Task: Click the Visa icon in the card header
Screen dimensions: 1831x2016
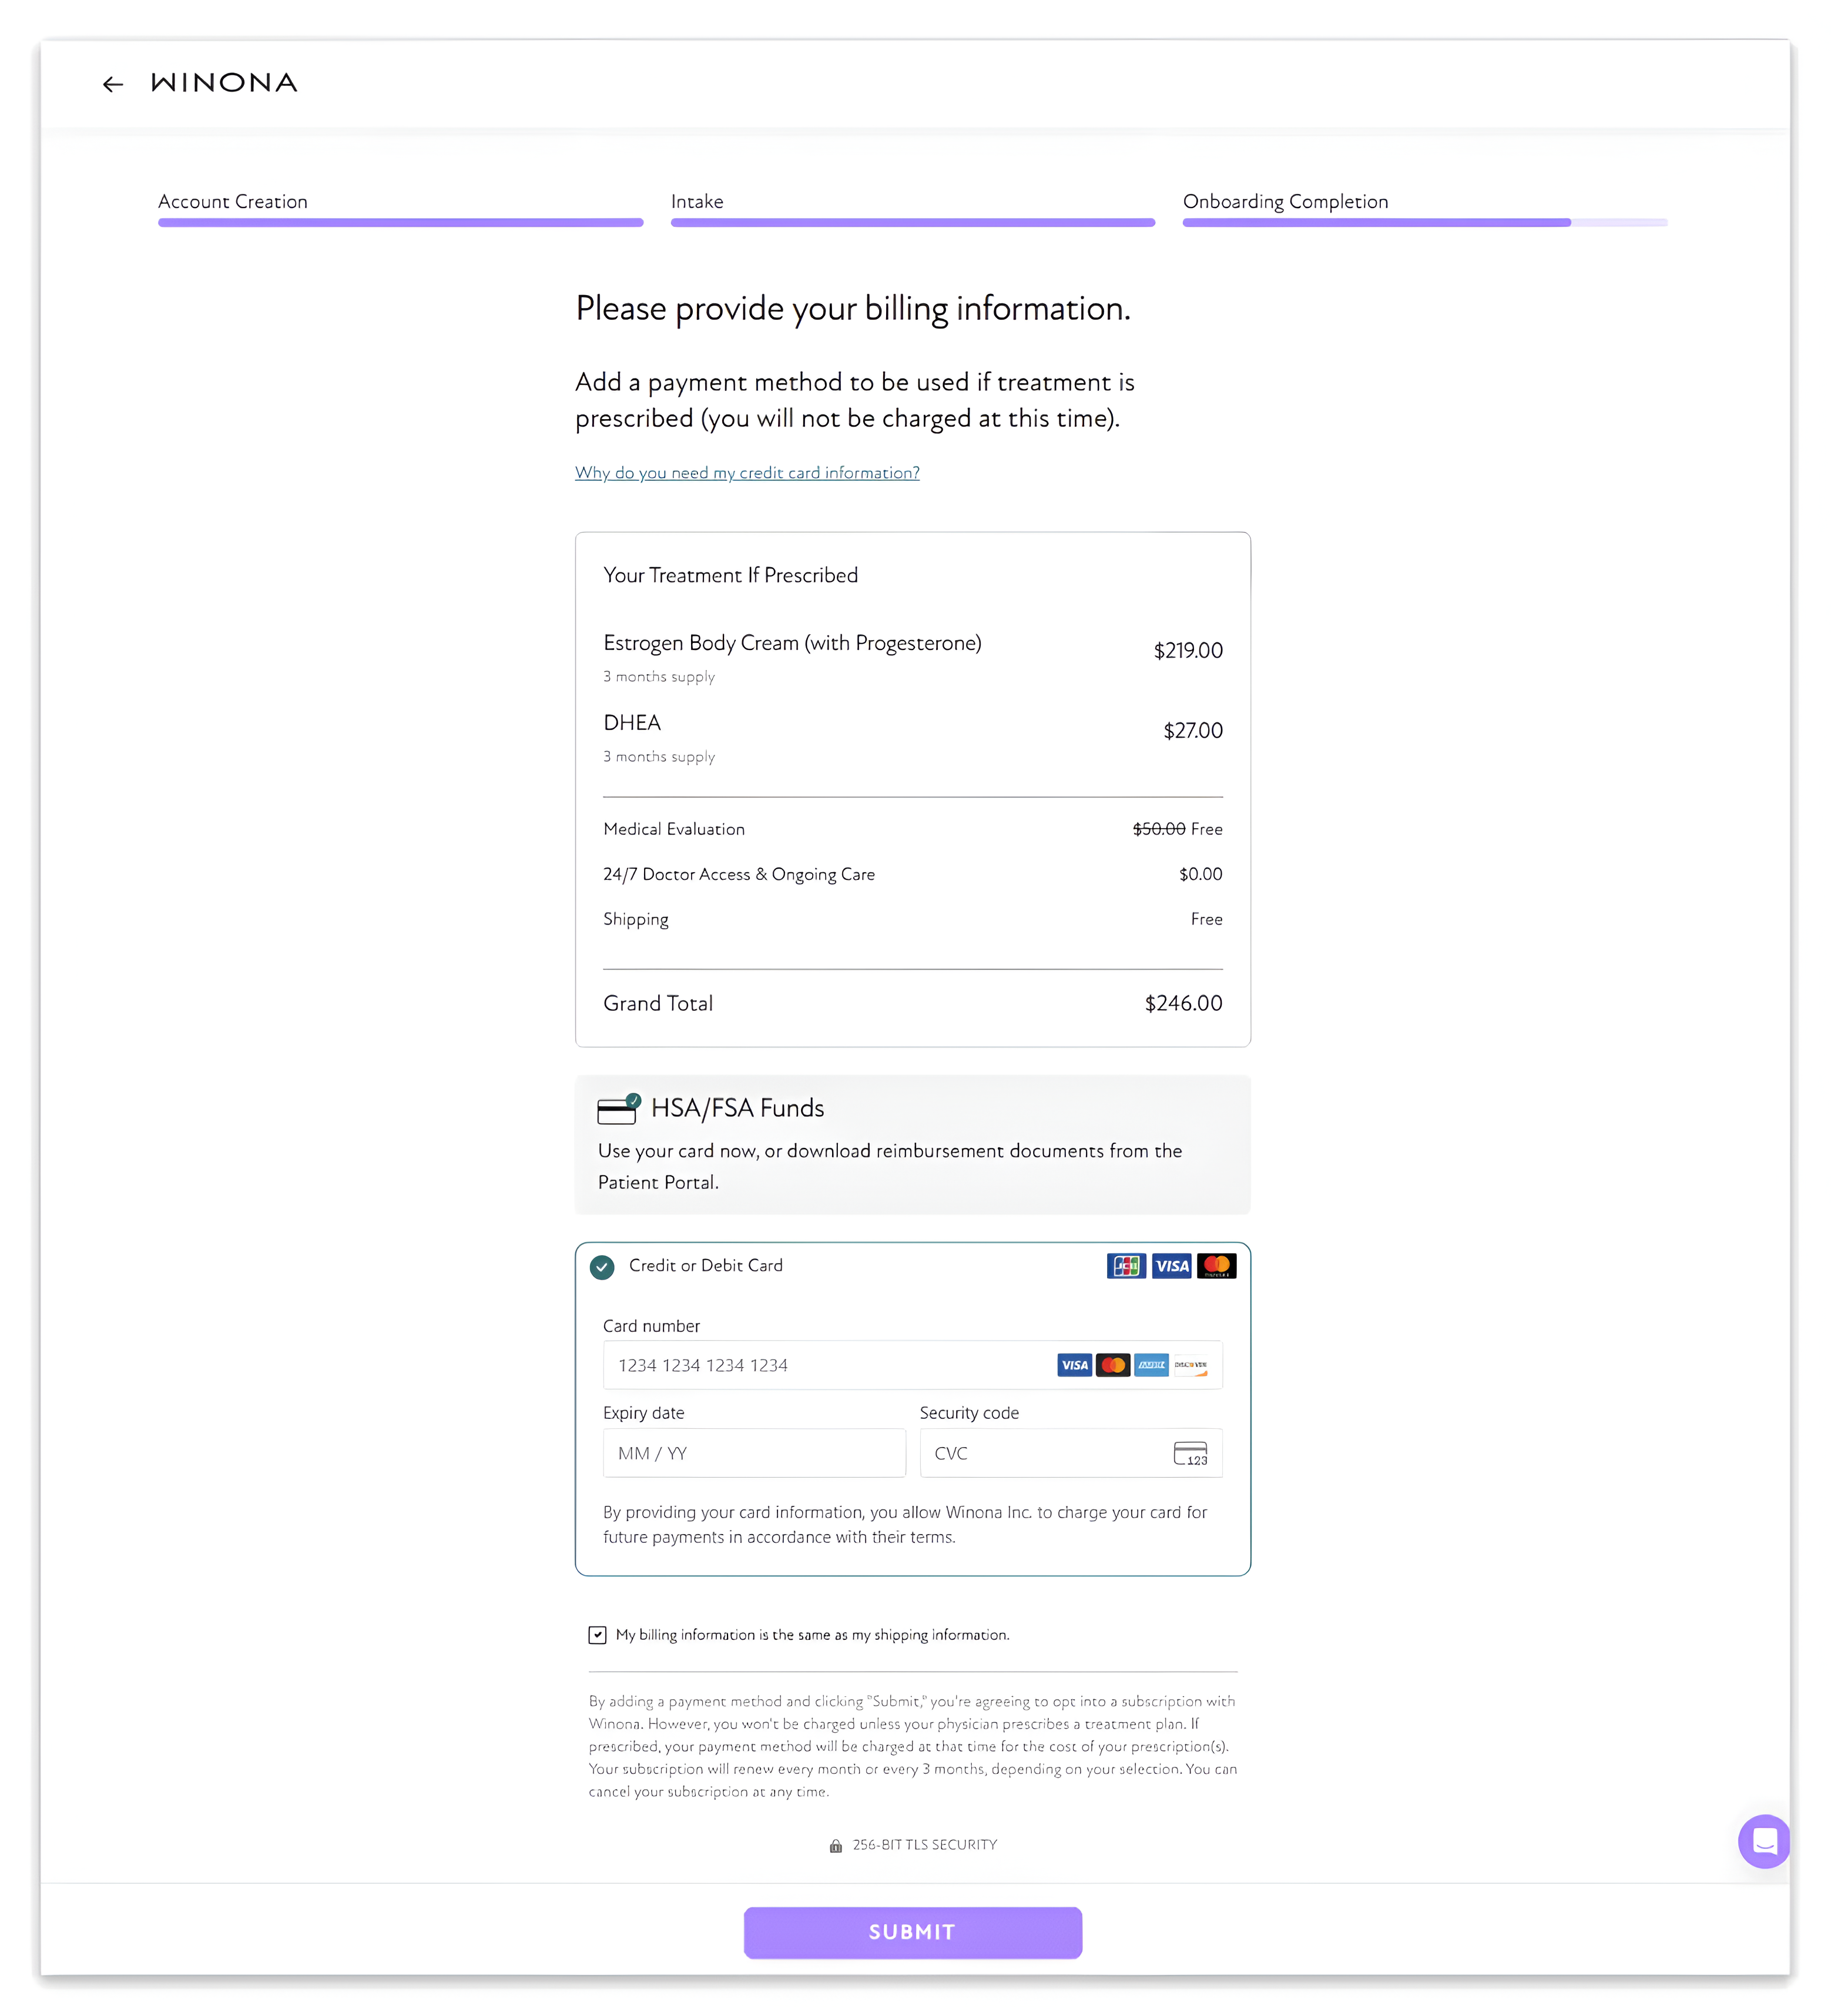Action: pyautogui.click(x=1171, y=1265)
